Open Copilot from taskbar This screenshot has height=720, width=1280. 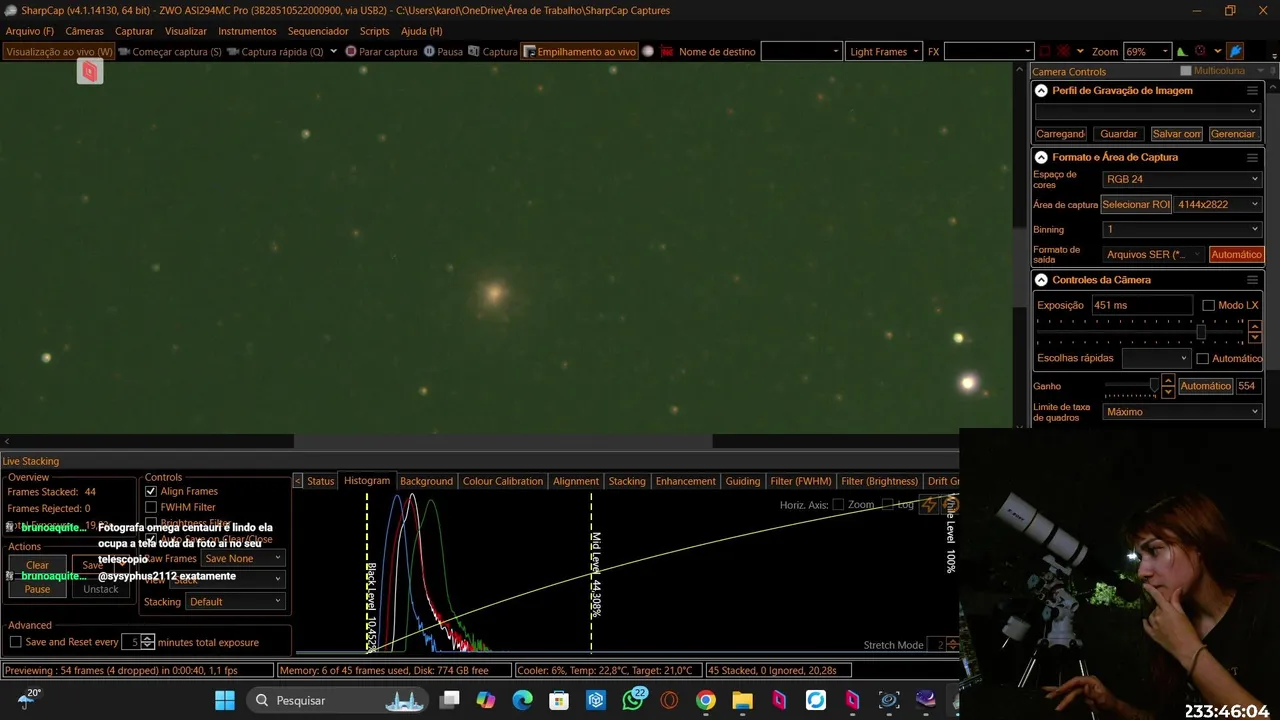click(486, 700)
